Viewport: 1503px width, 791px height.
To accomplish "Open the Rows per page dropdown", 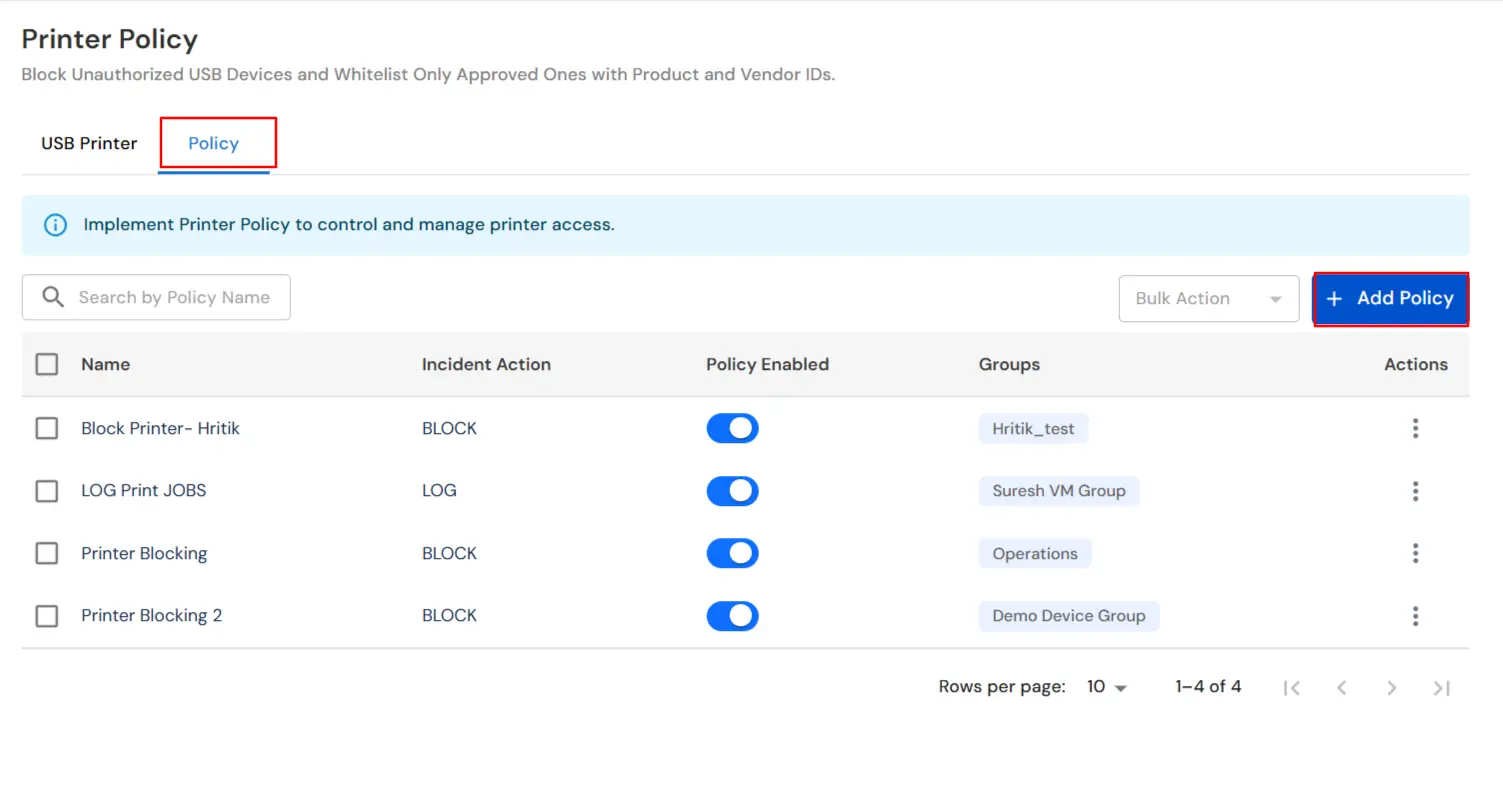I will [x=1104, y=687].
